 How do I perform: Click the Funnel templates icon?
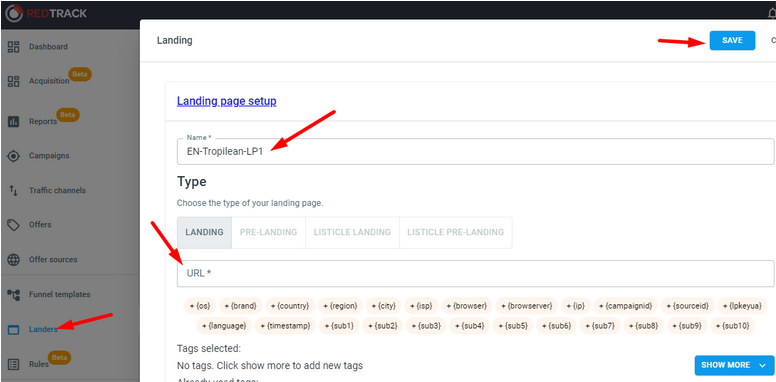click(14, 295)
